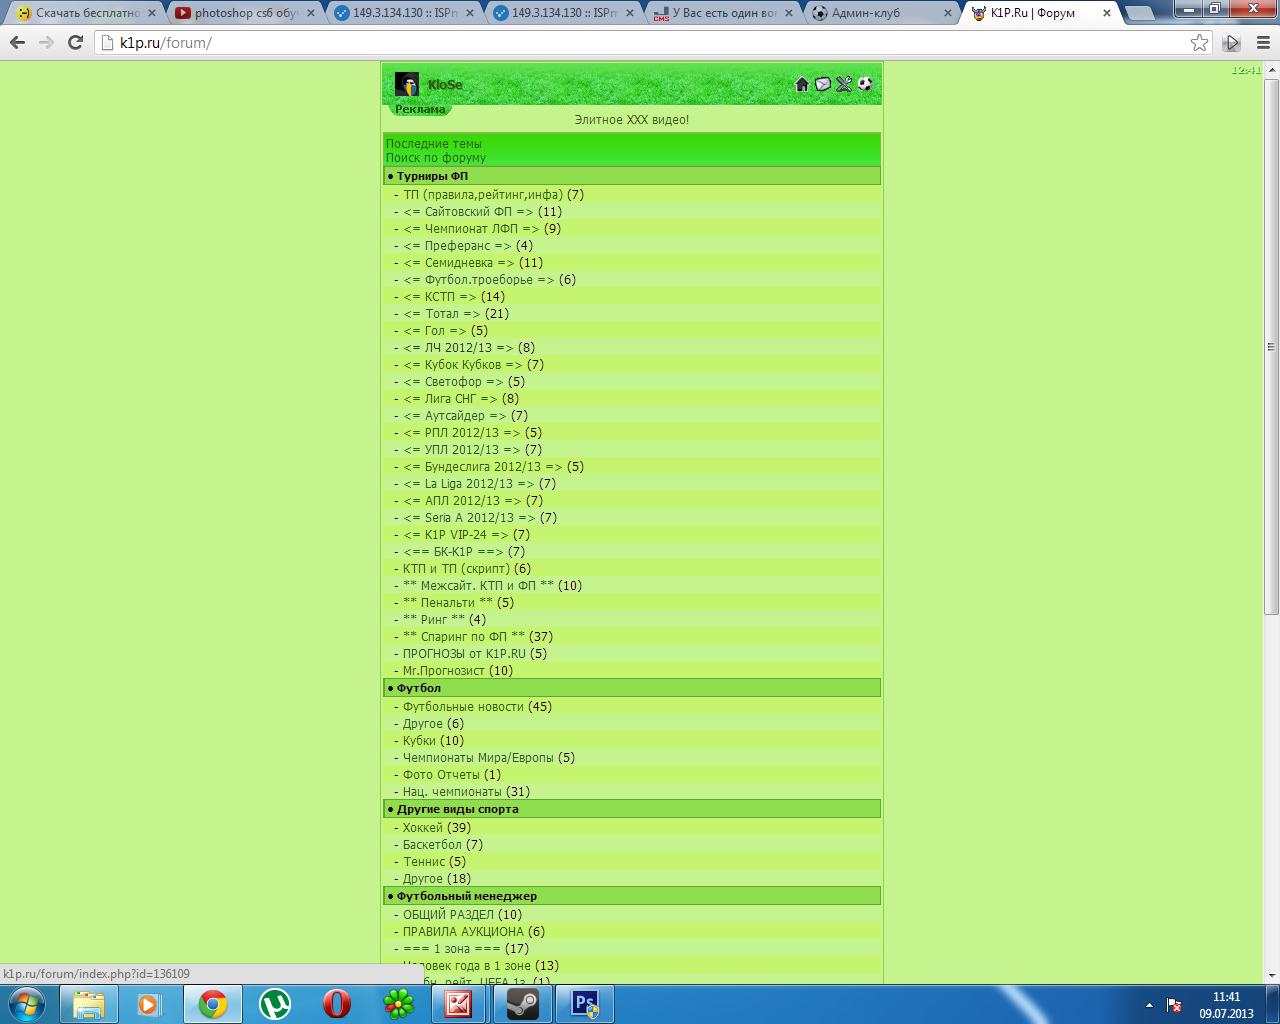Image resolution: width=1280 pixels, height=1024 pixels.
Task: Launch Opera browser from the taskbar
Action: pyautogui.click(x=337, y=1004)
